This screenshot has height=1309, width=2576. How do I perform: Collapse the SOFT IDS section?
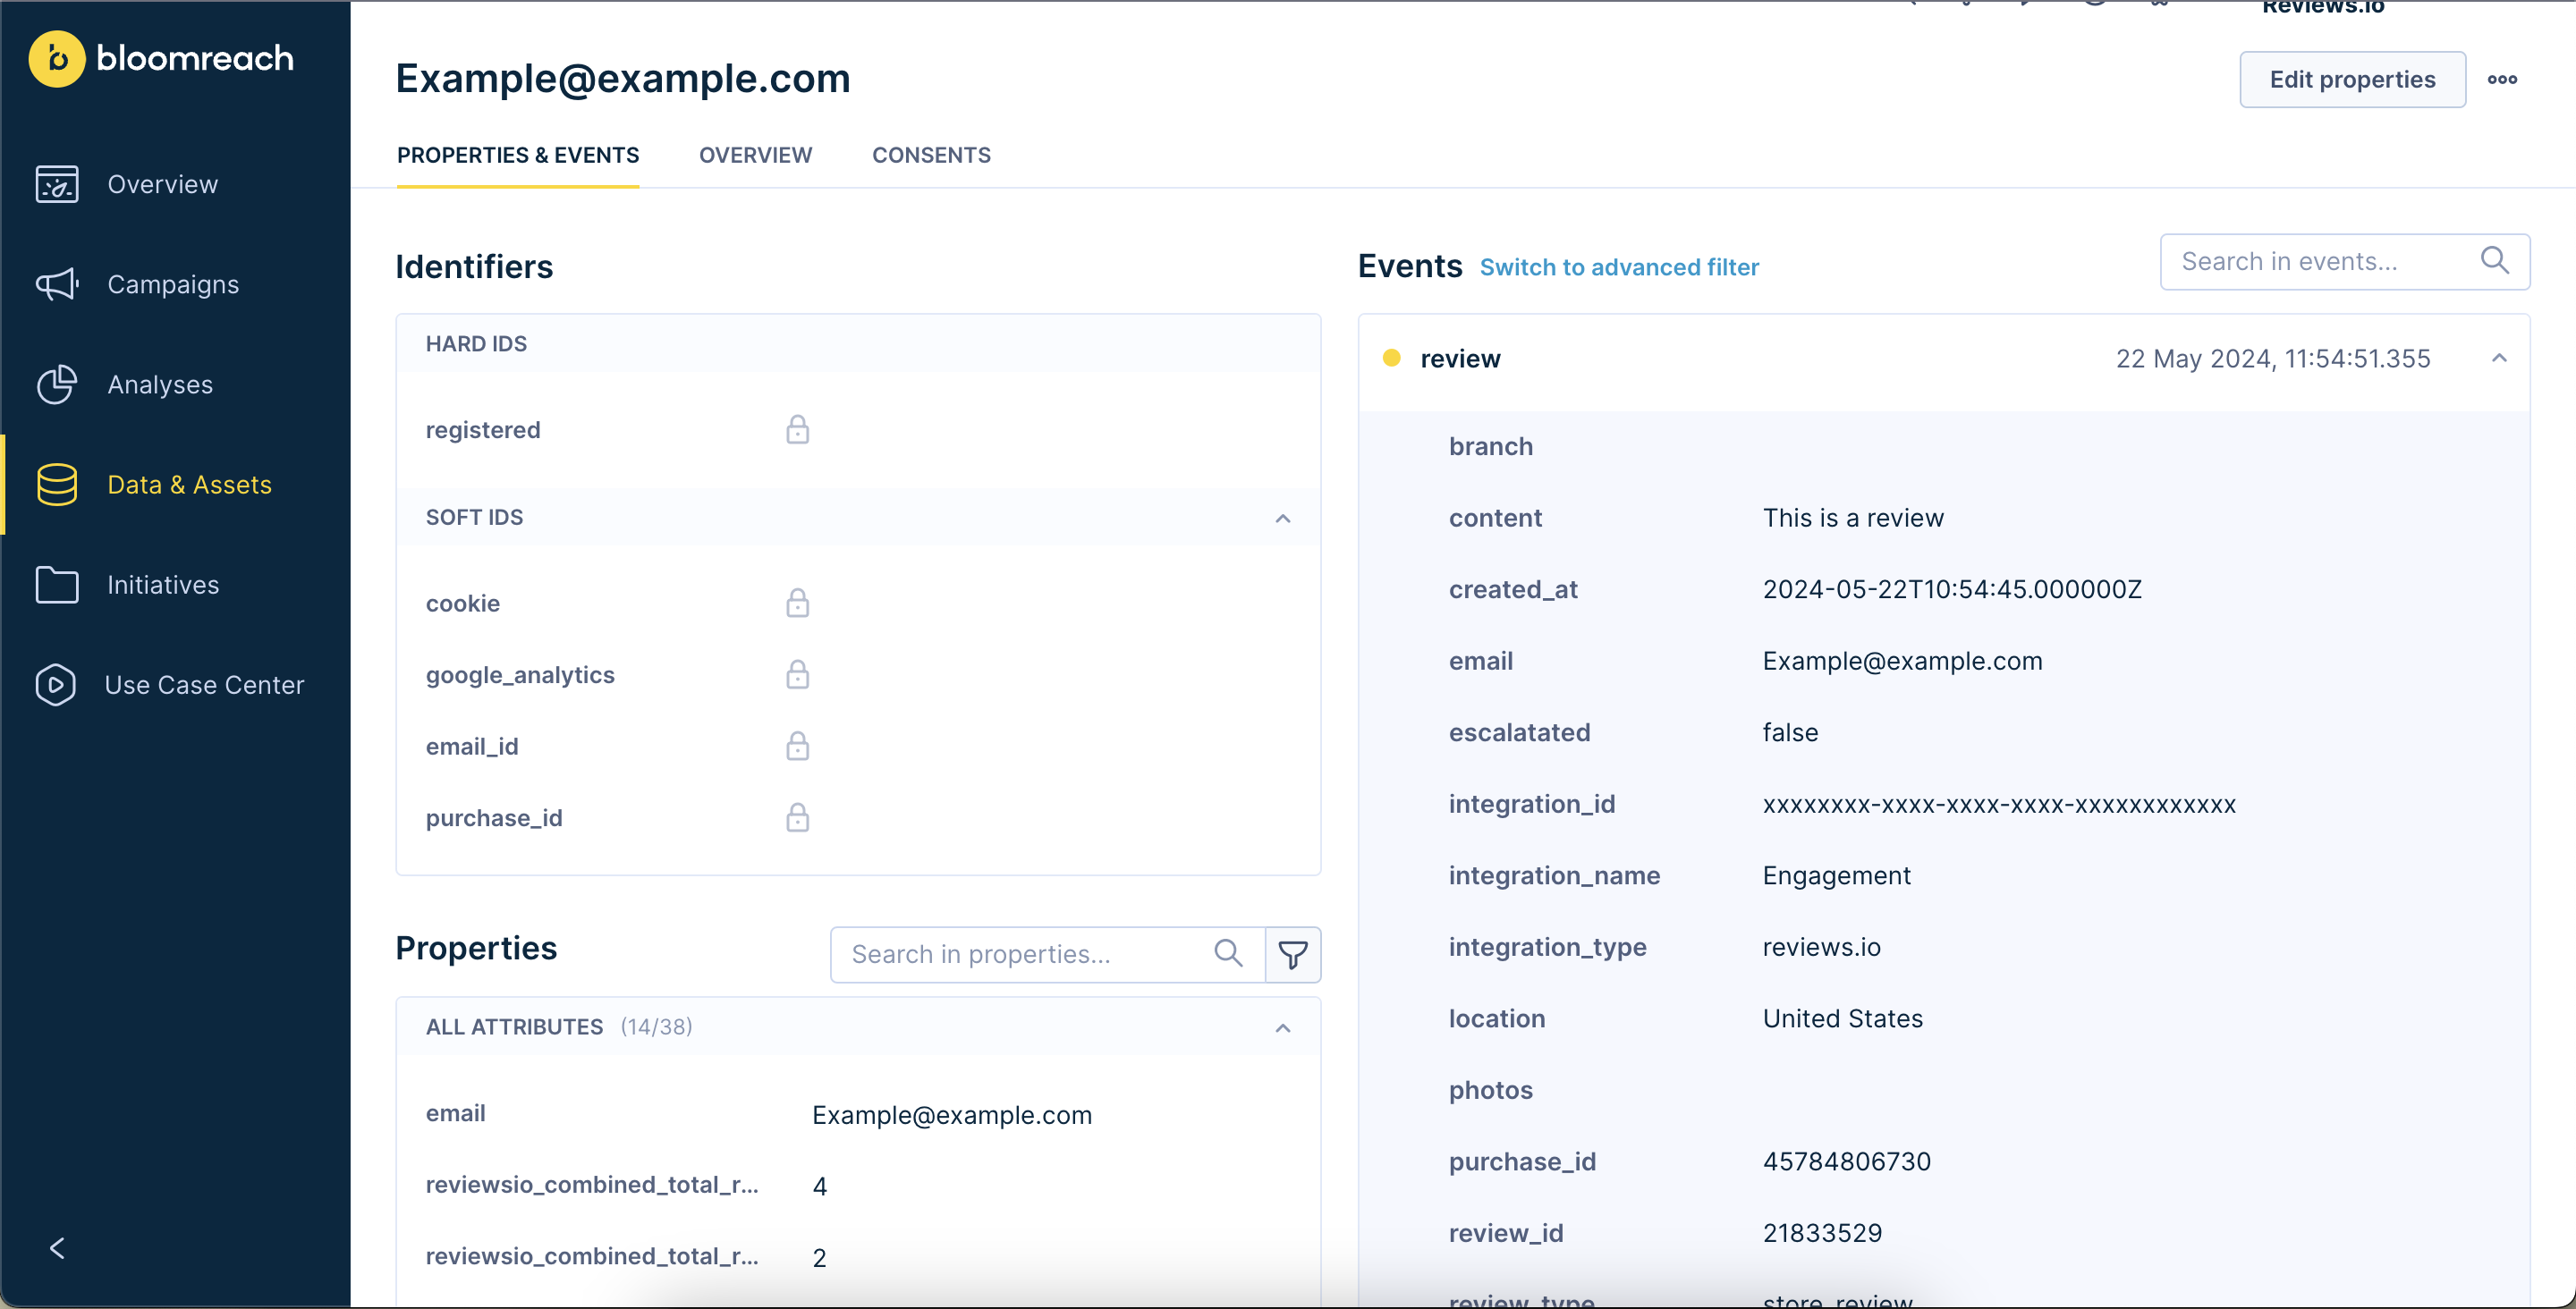pyautogui.click(x=1282, y=518)
